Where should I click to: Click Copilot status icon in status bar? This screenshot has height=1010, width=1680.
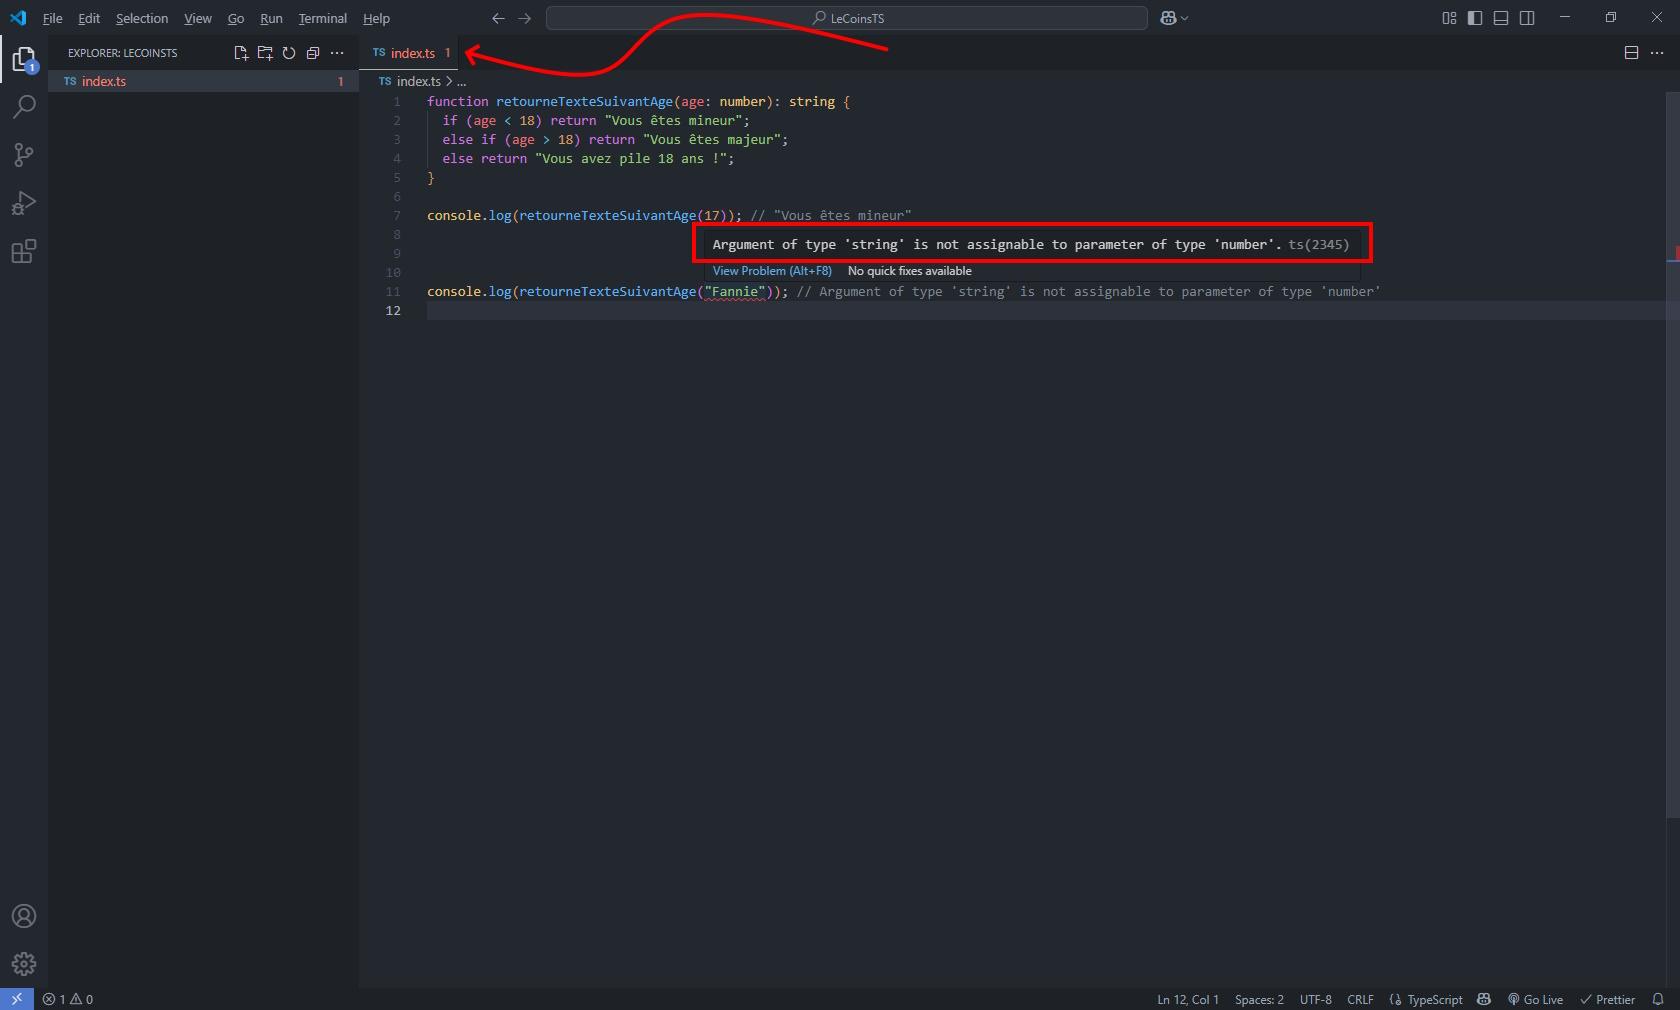coord(1484,999)
